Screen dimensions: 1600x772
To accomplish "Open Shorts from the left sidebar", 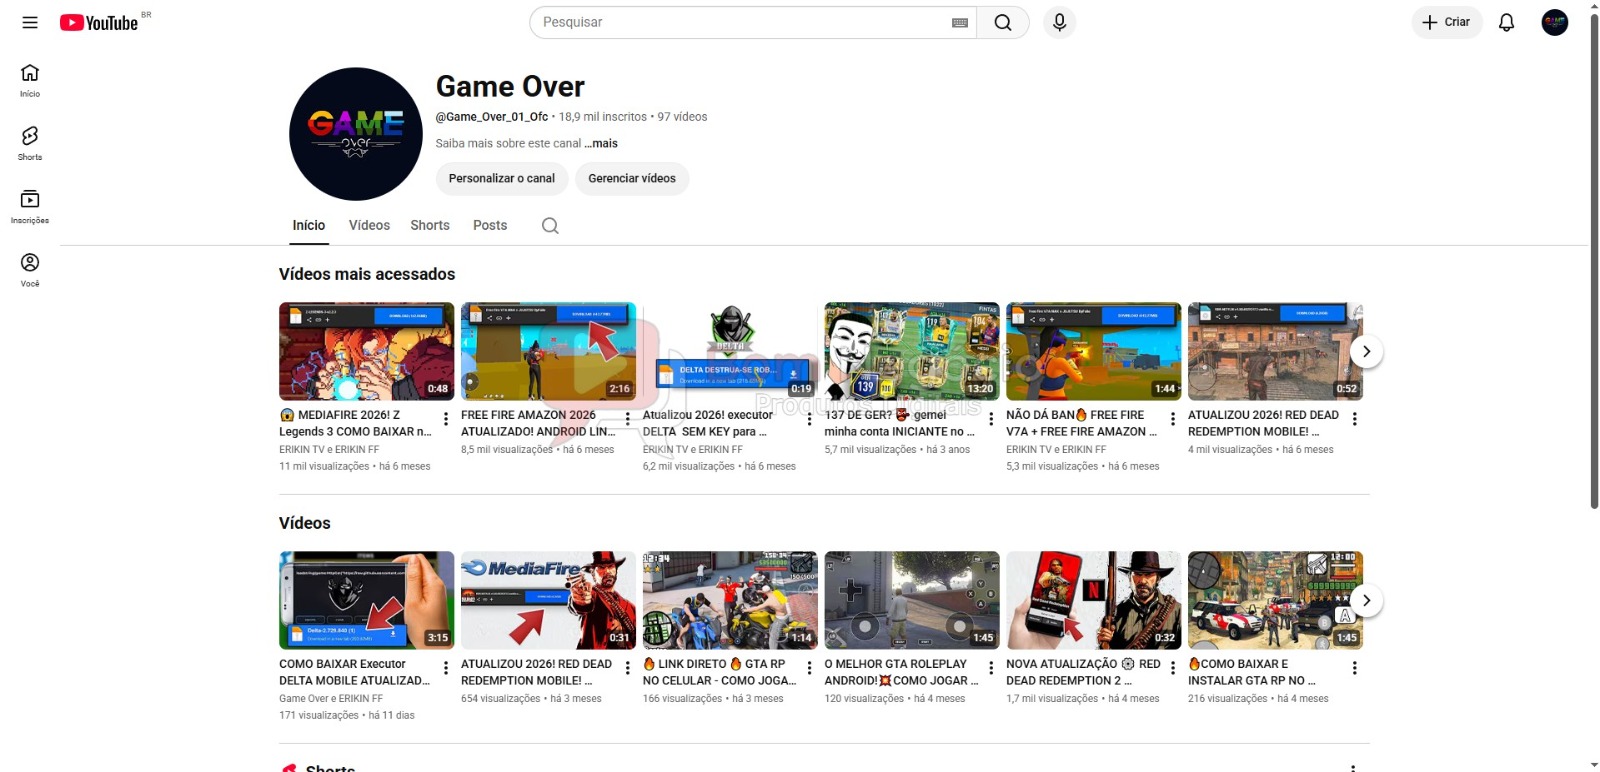I will pyautogui.click(x=30, y=143).
